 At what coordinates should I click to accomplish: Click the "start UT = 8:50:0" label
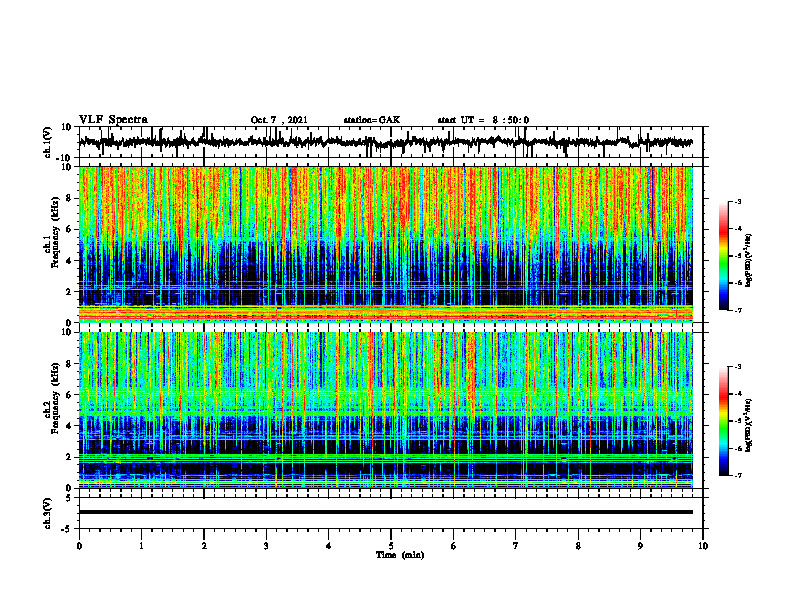483,120
